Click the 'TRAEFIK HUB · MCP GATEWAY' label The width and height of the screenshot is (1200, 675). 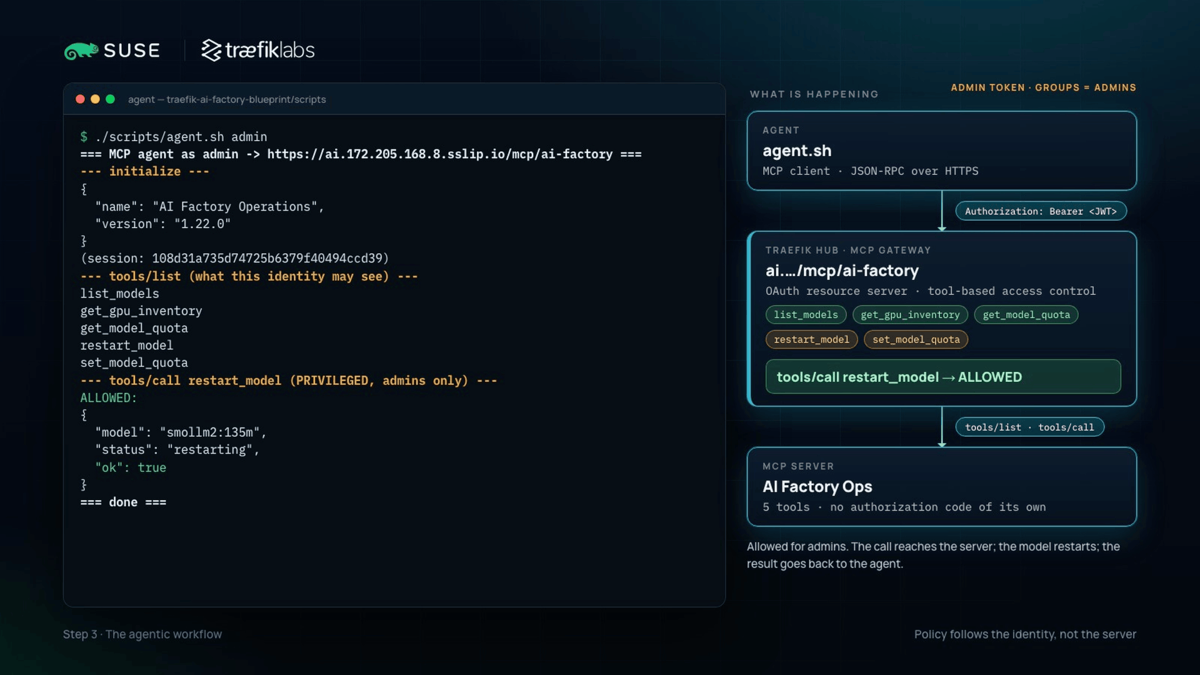pos(848,250)
